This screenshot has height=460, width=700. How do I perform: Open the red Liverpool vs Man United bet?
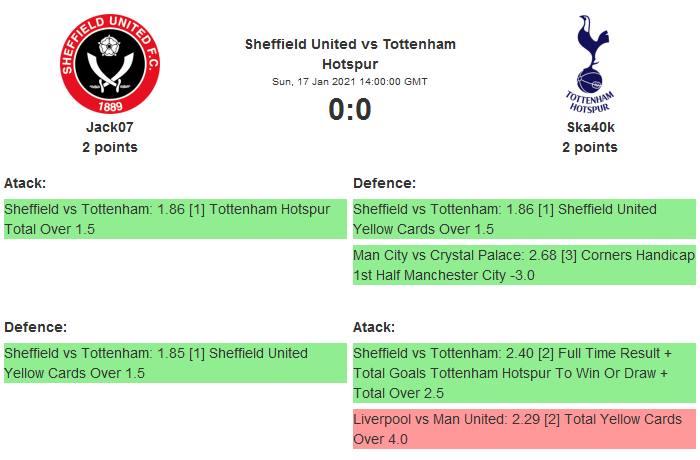[x=523, y=429]
